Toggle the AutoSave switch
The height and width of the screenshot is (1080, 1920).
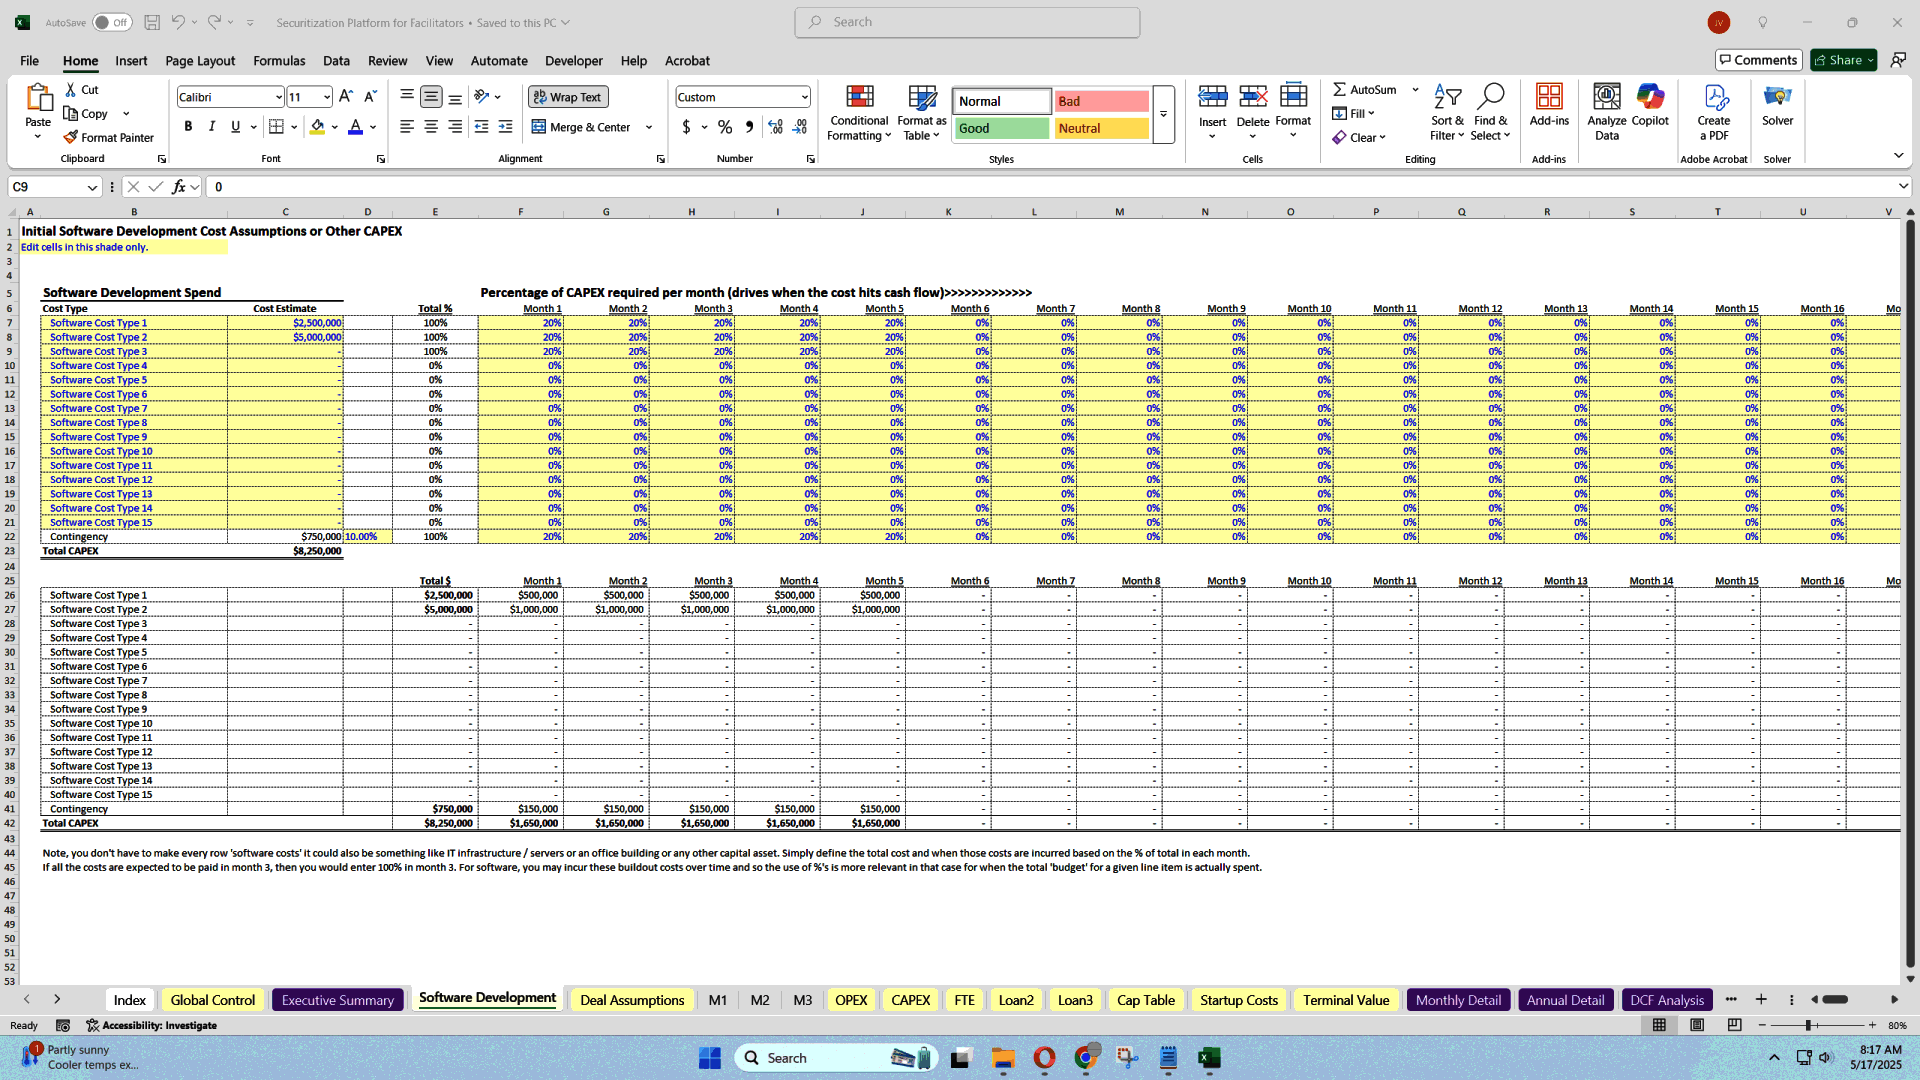112,22
